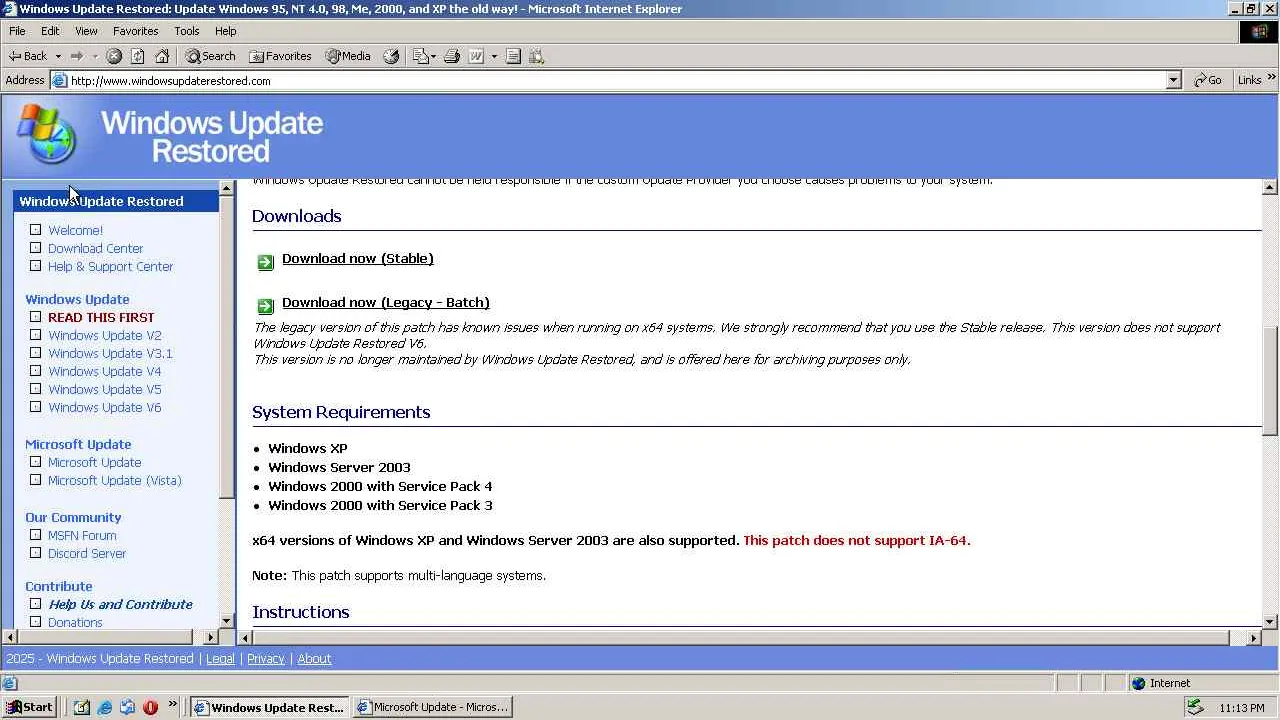Viewport: 1280px width, 720px height.
Task: Open the READ THIS FIRST sidebar link
Action: coord(101,317)
